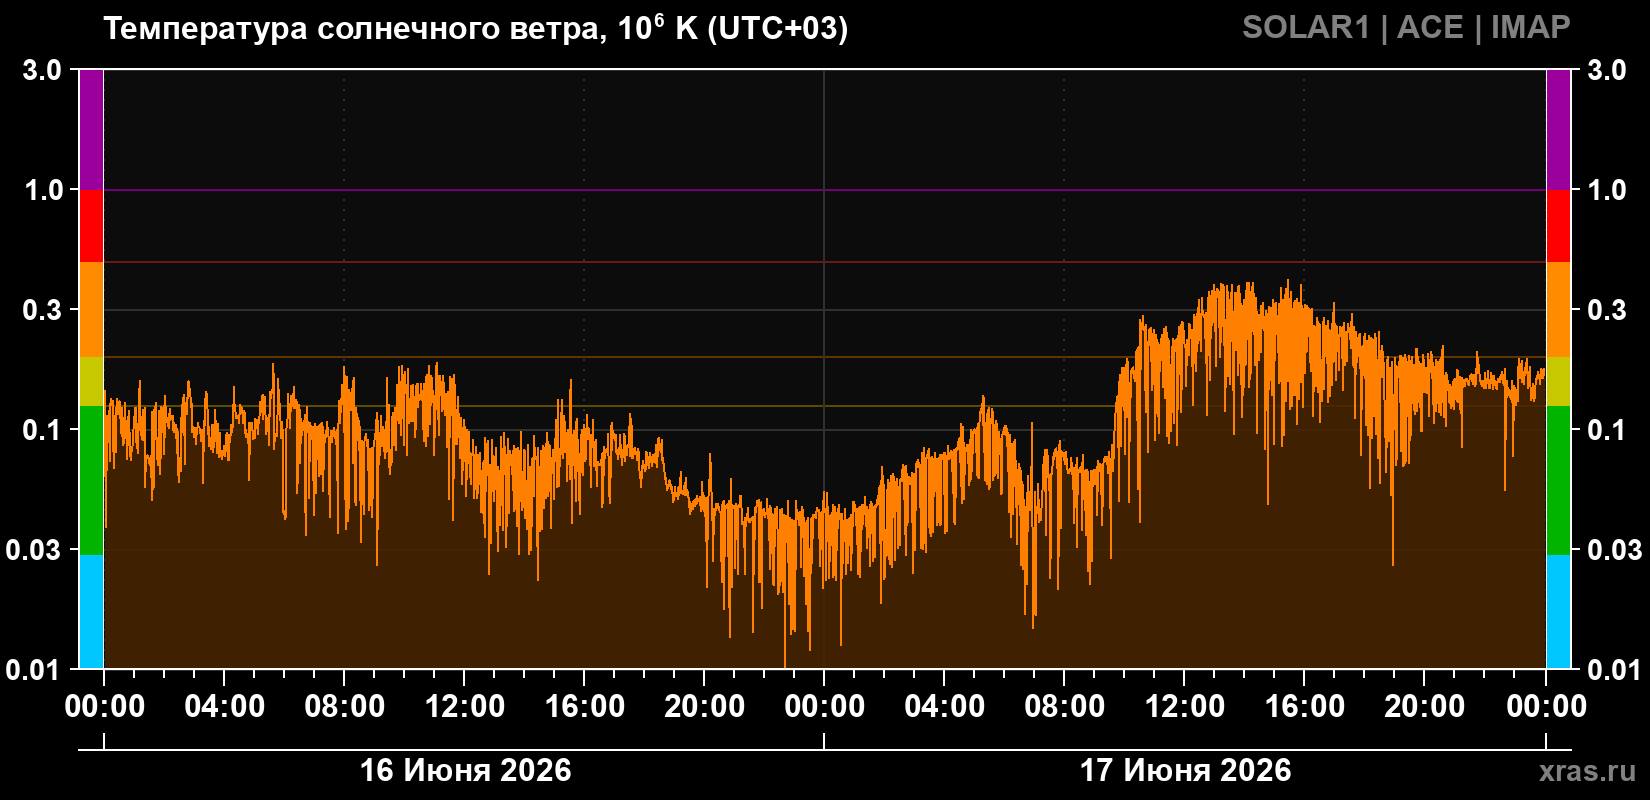Click the 20:00 time label for 16 Июня

[705, 706]
